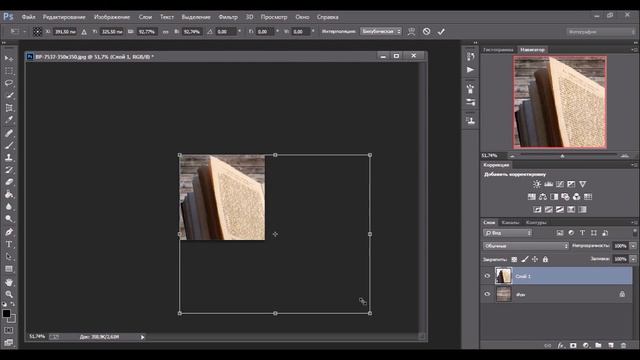The image size is (640, 360).
Task: Cancel the transform with the circle-slash icon
Action: point(427,31)
